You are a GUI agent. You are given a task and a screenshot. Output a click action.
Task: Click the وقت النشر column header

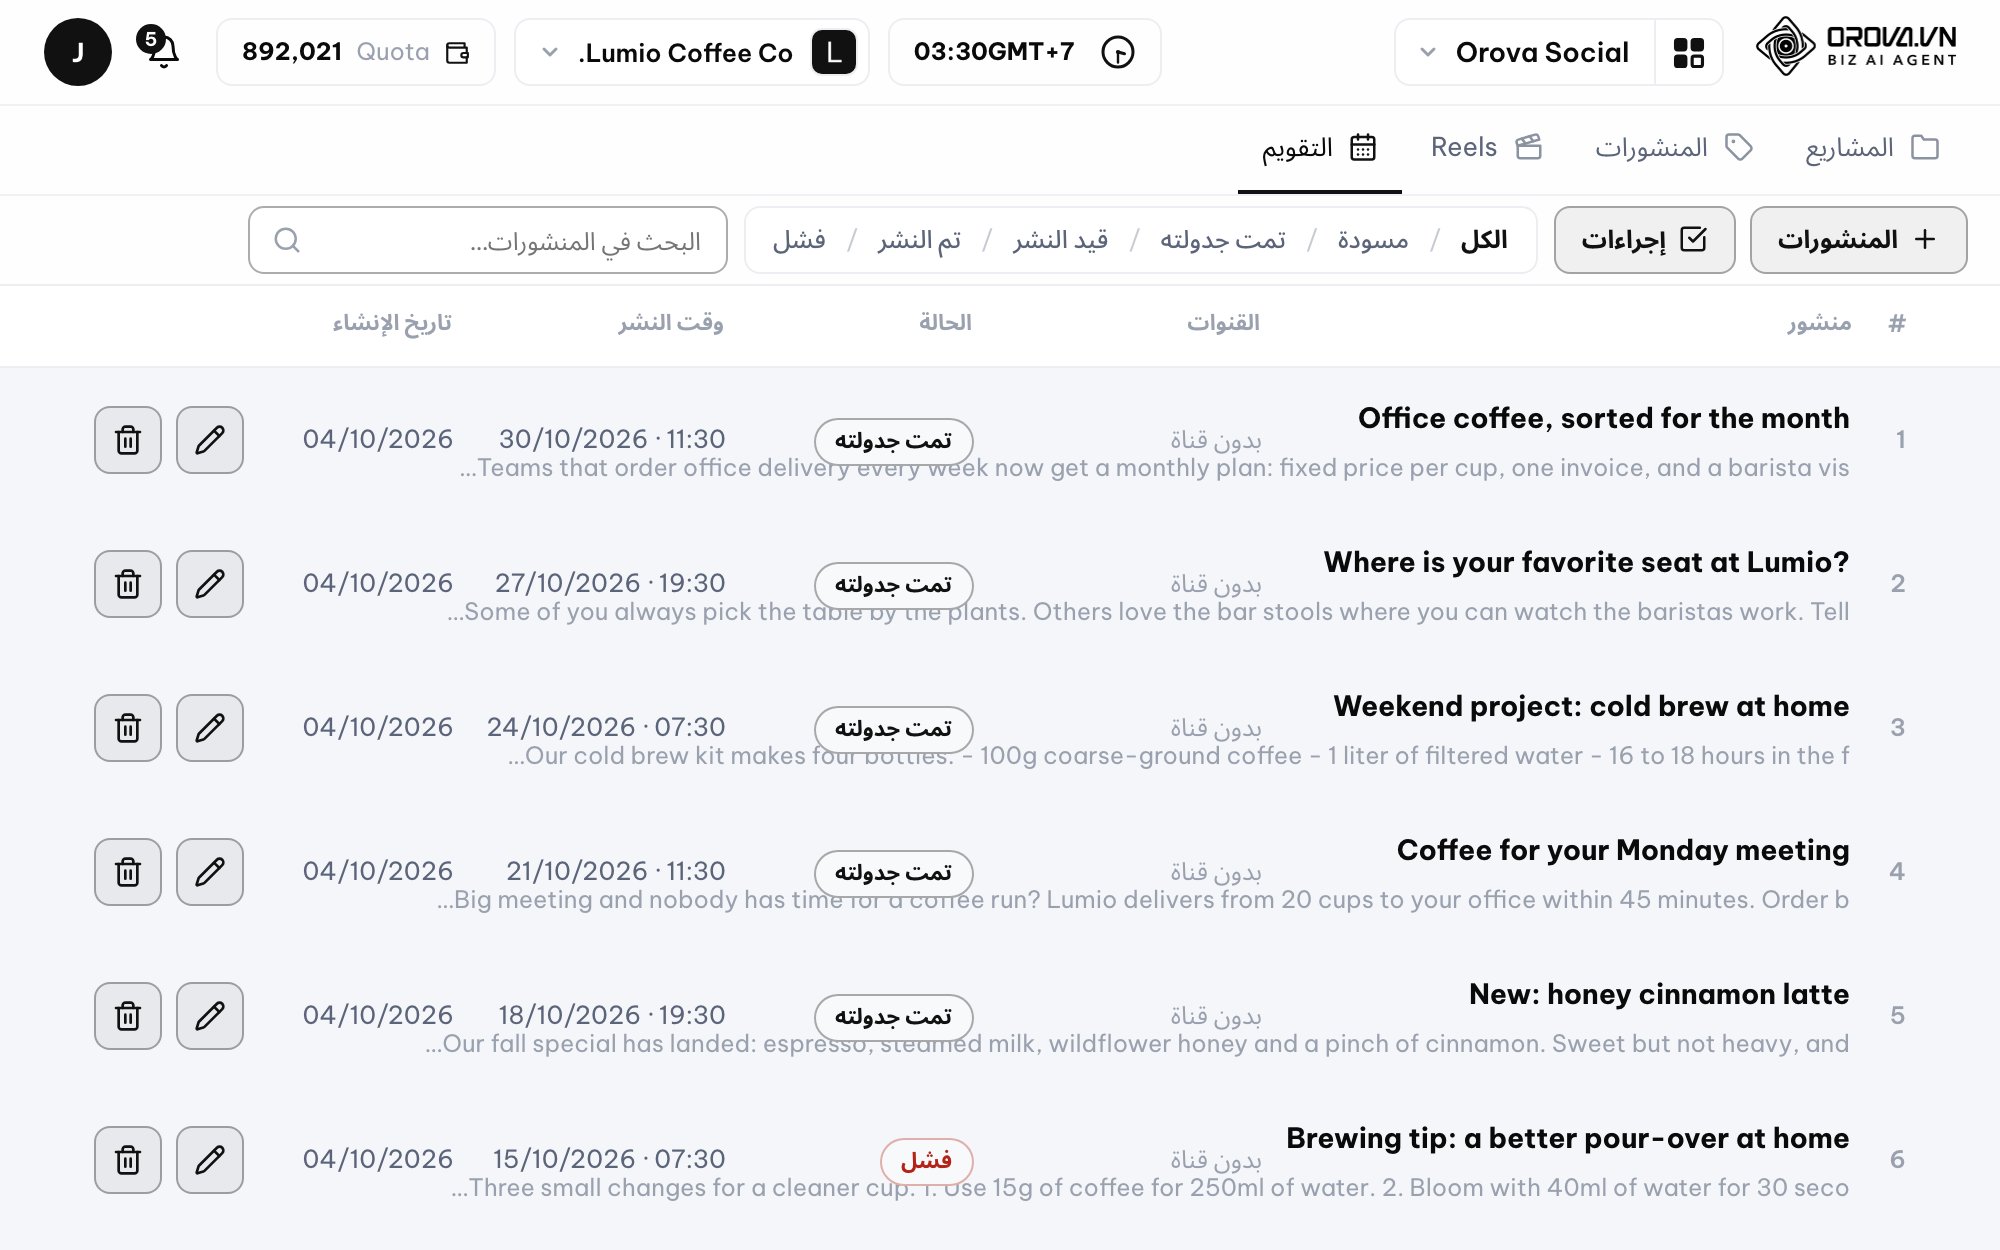tap(670, 323)
